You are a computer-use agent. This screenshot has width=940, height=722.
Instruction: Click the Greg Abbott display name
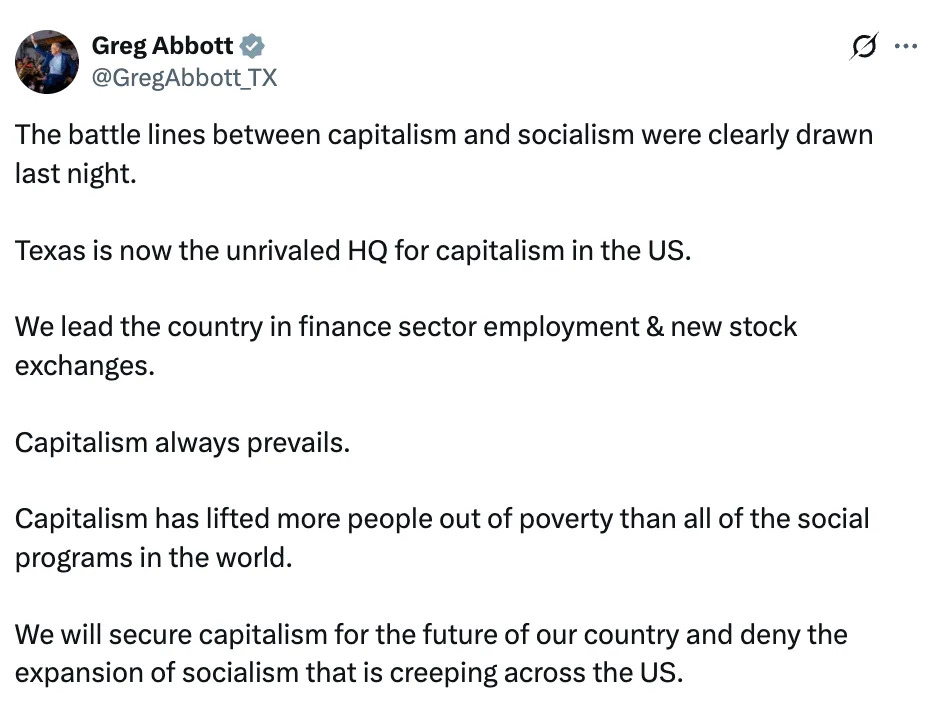point(162,46)
